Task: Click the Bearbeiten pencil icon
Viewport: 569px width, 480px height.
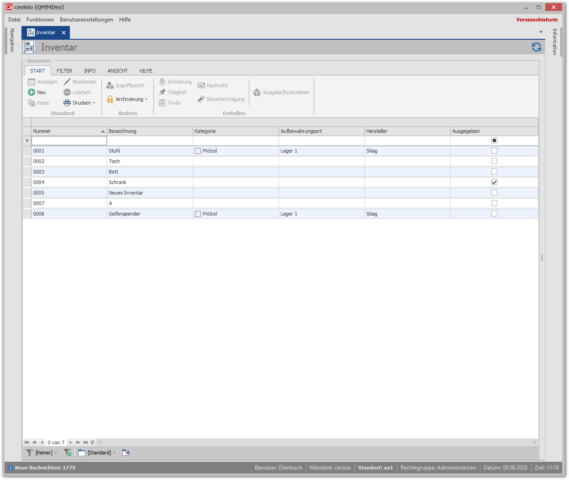Action: 67,82
